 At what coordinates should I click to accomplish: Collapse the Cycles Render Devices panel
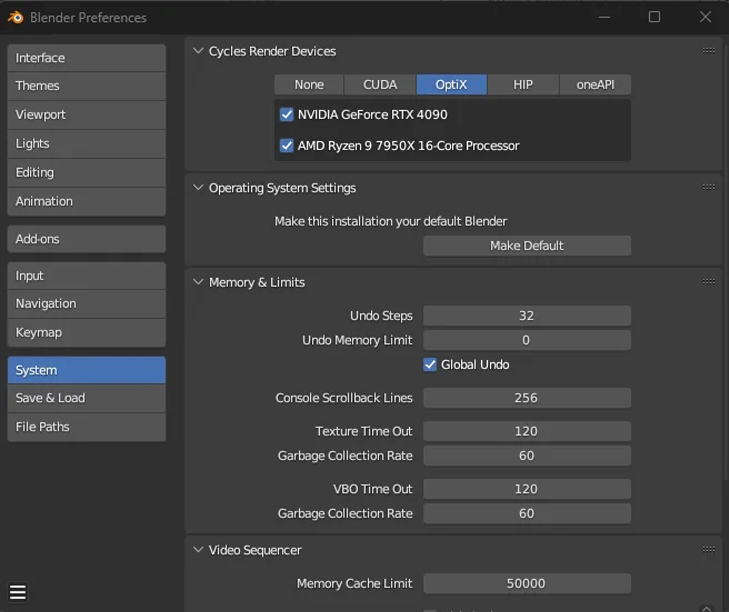click(198, 51)
